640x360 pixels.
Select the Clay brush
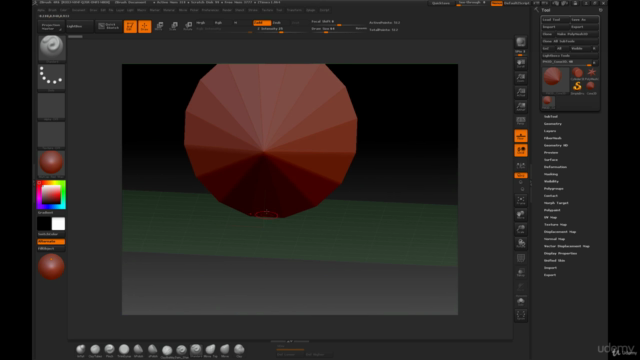tap(239, 350)
